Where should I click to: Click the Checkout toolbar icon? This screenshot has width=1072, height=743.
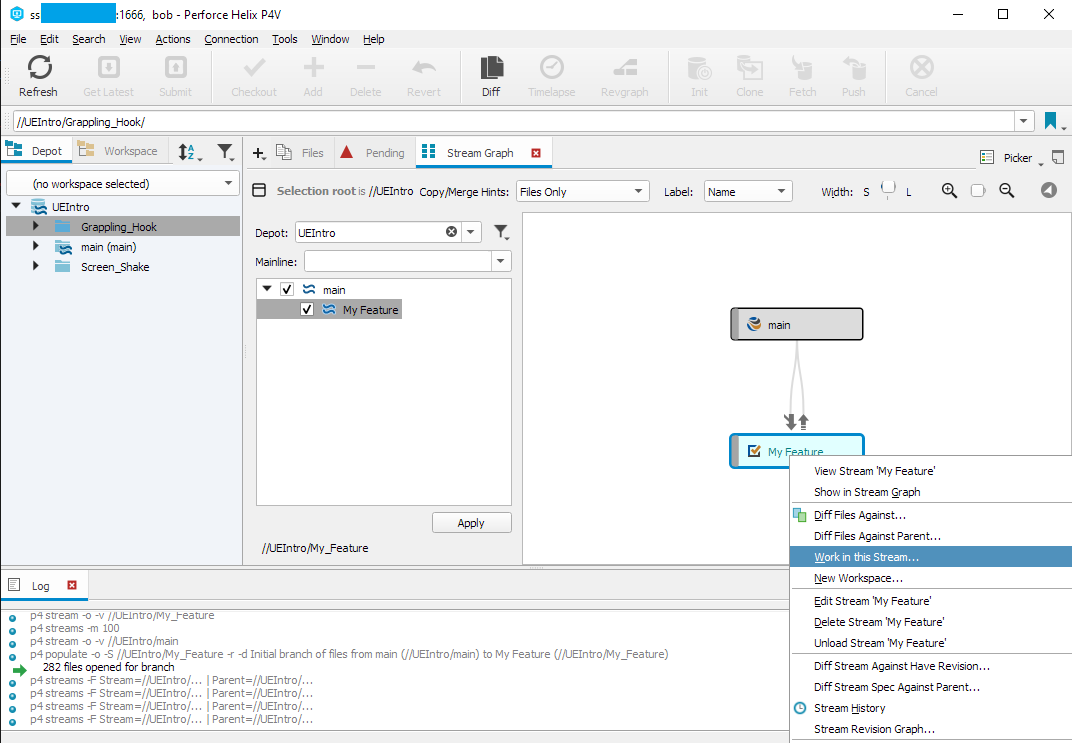[254, 75]
